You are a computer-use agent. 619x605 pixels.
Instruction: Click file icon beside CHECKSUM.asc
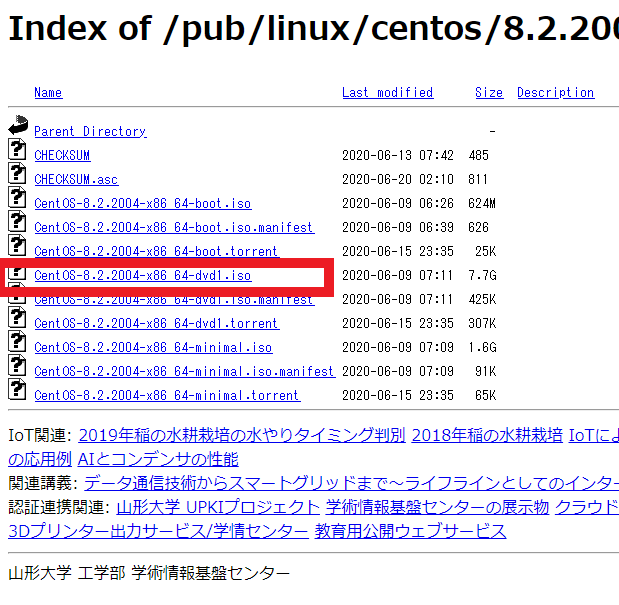(x=17, y=173)
